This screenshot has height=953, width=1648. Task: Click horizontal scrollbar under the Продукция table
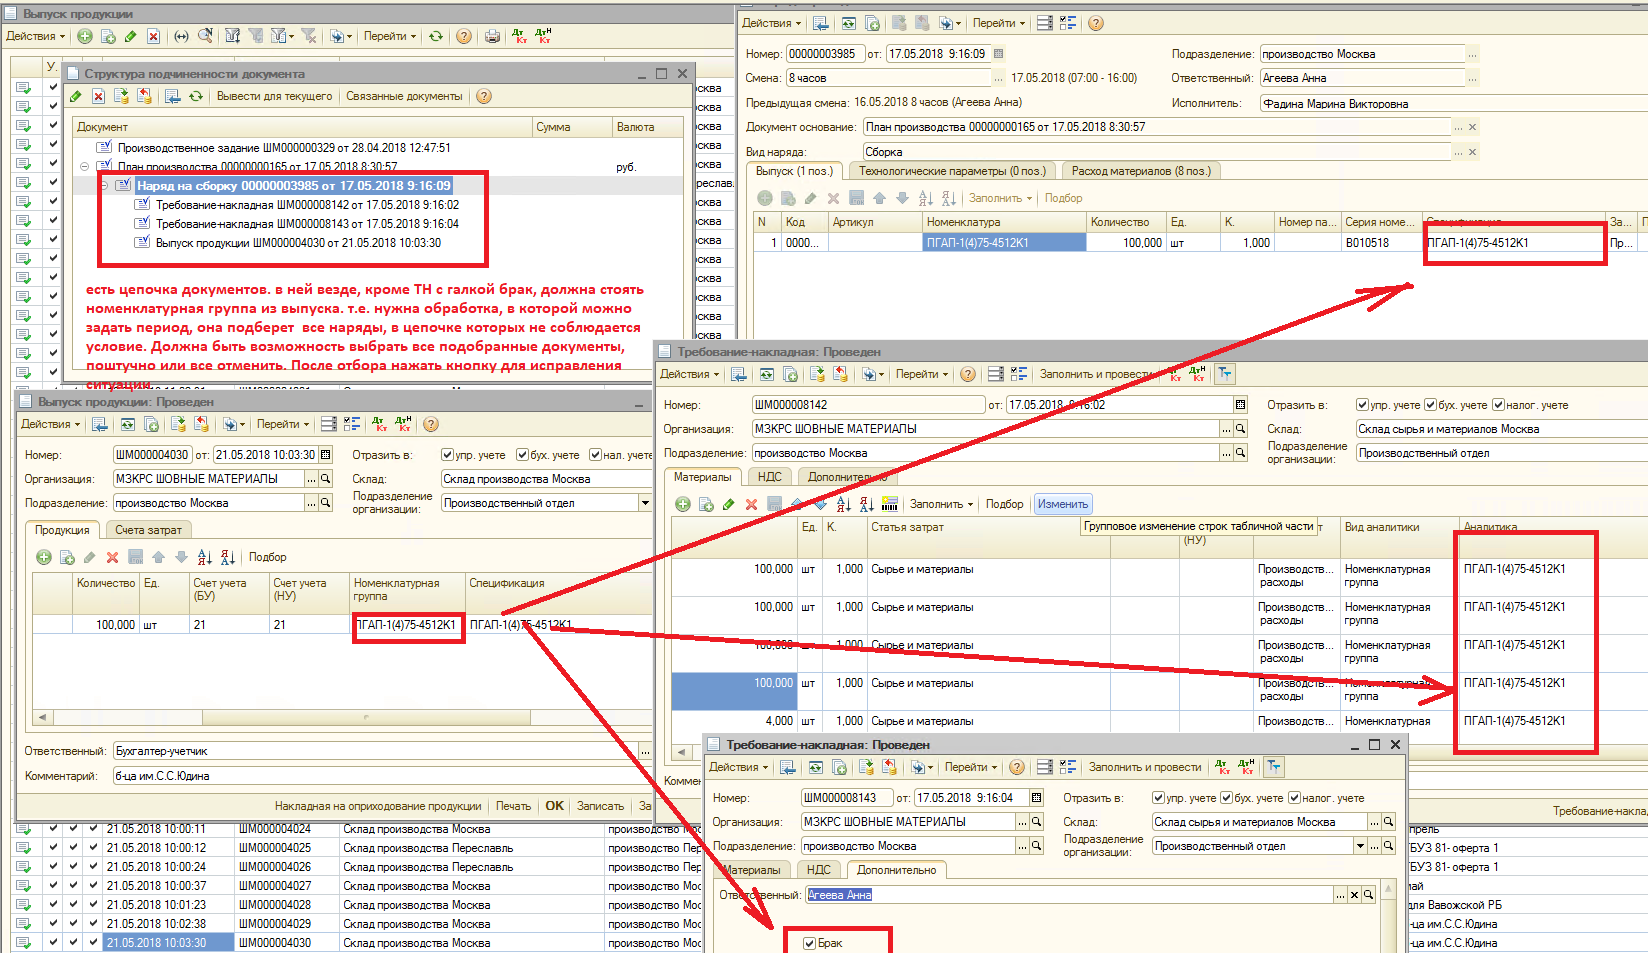(340, 717)
